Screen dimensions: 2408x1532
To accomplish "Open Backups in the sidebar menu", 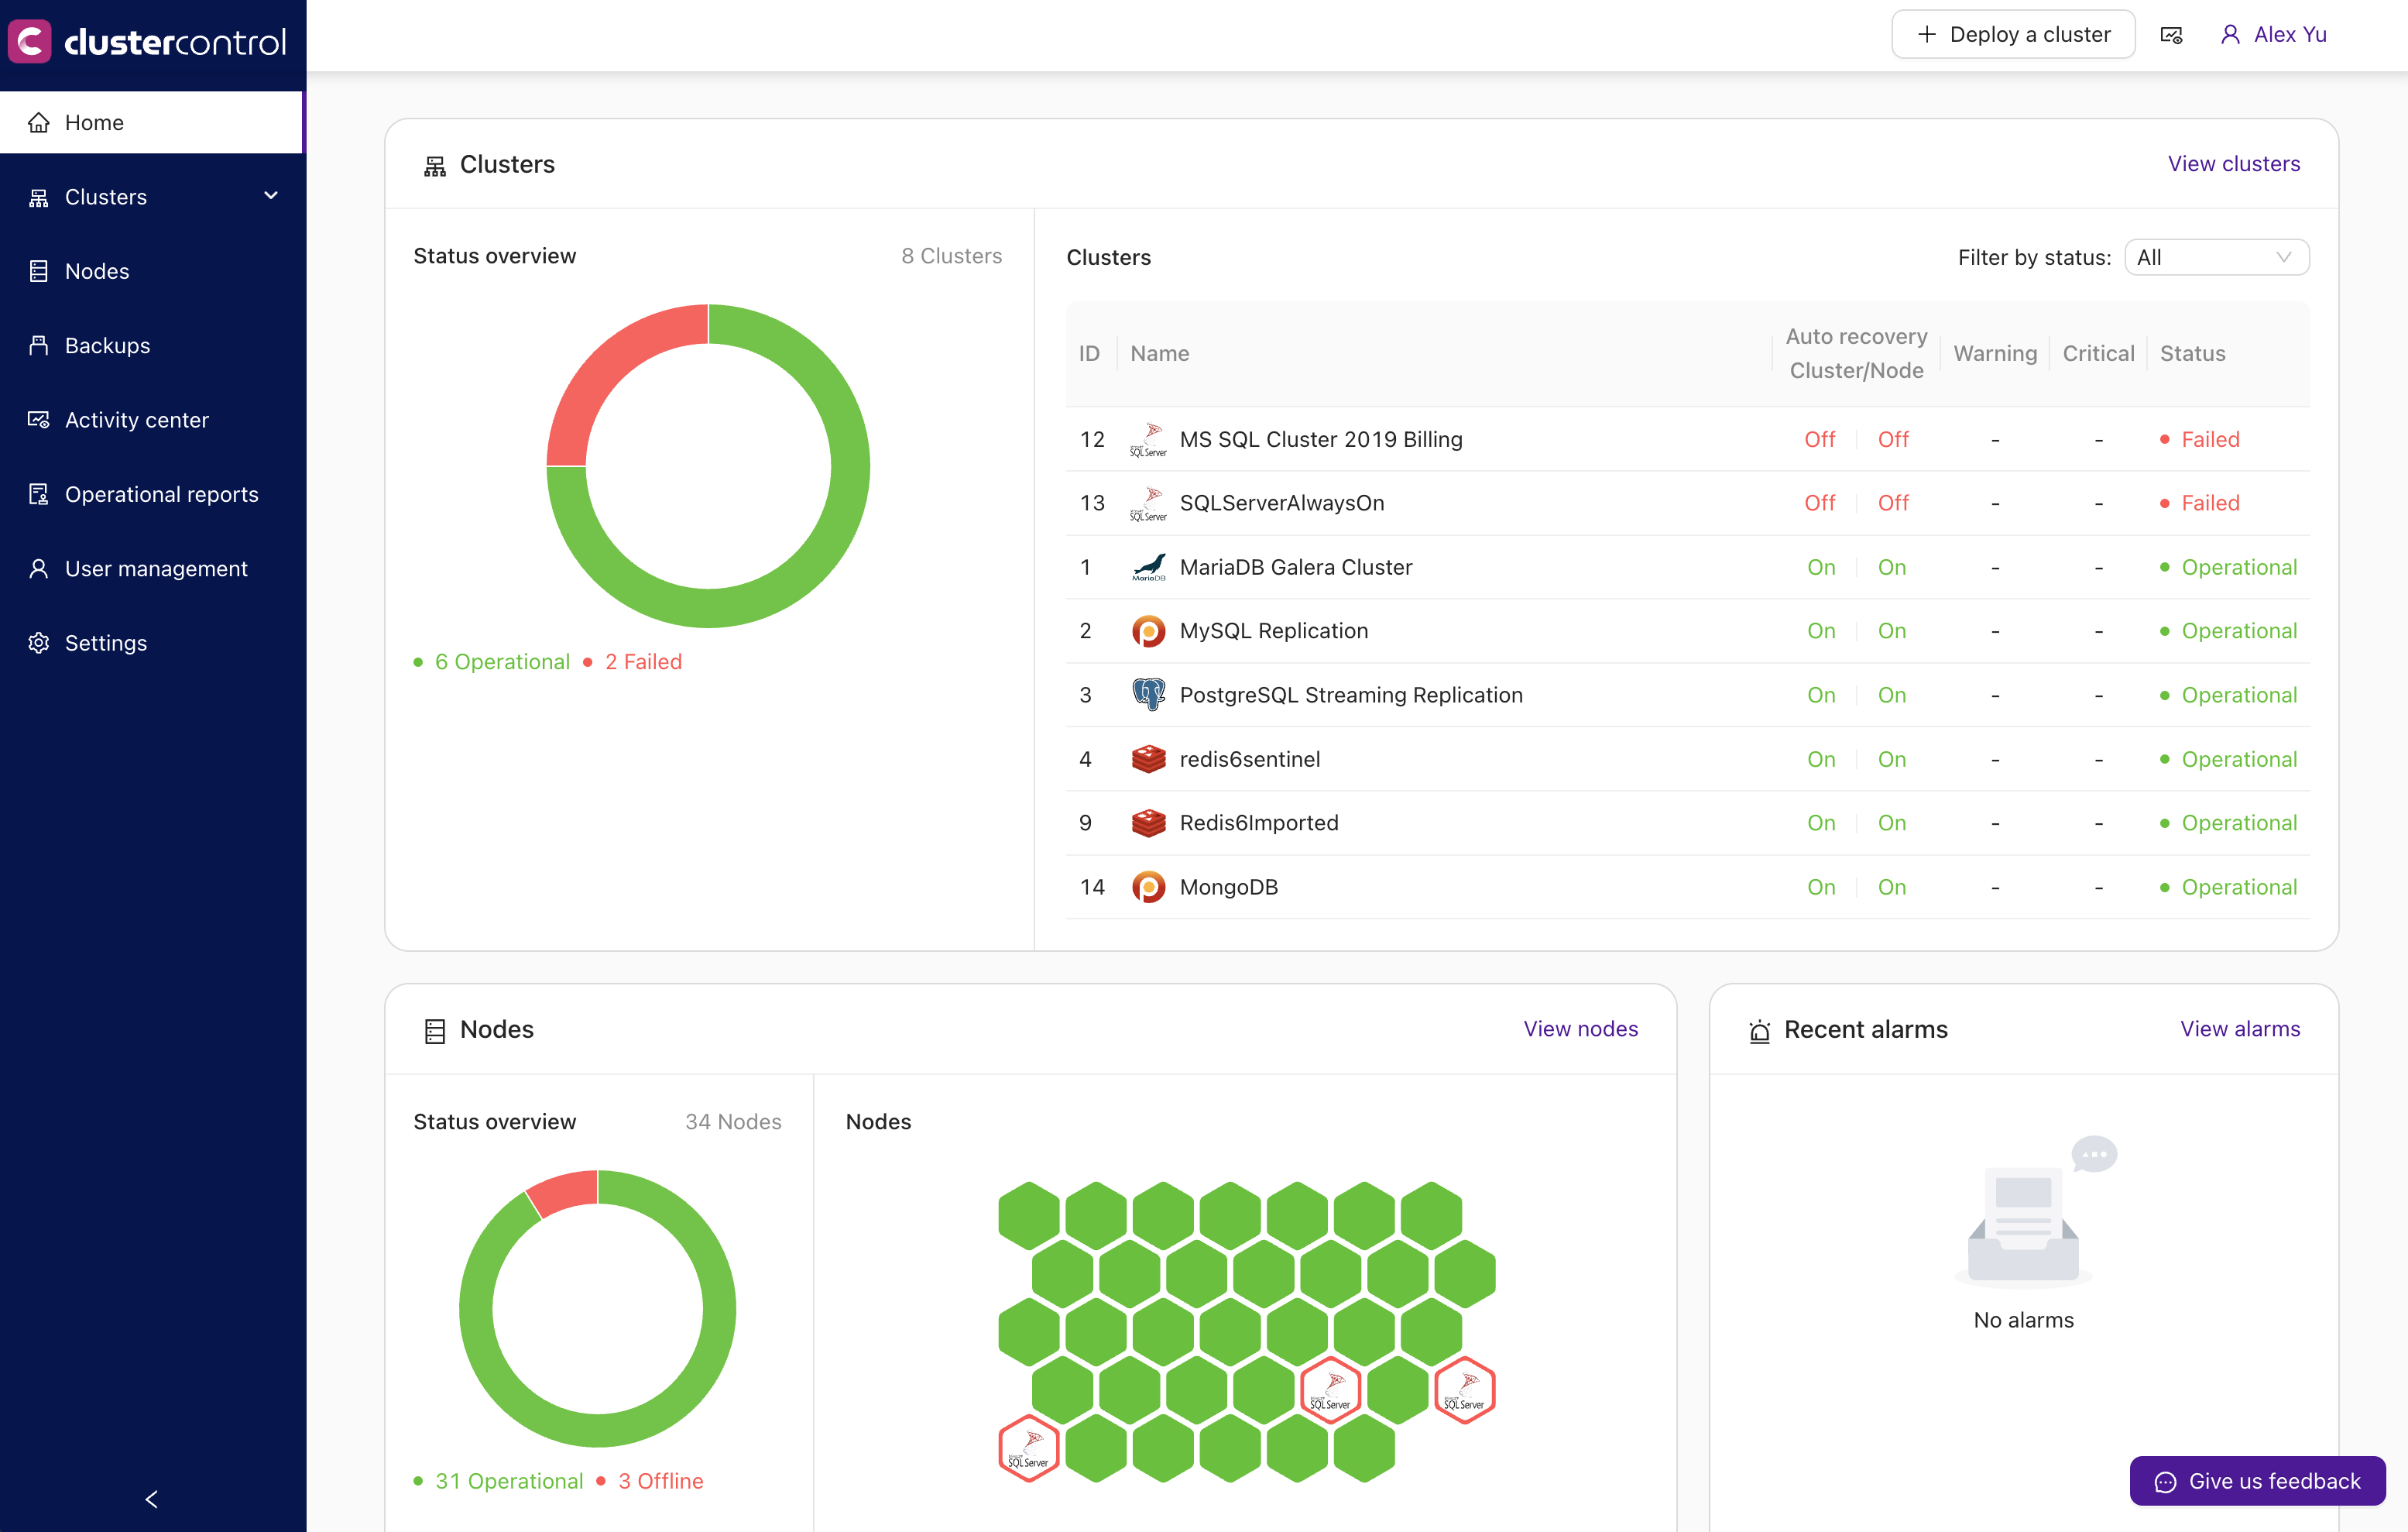I will [x=152, y=345].
